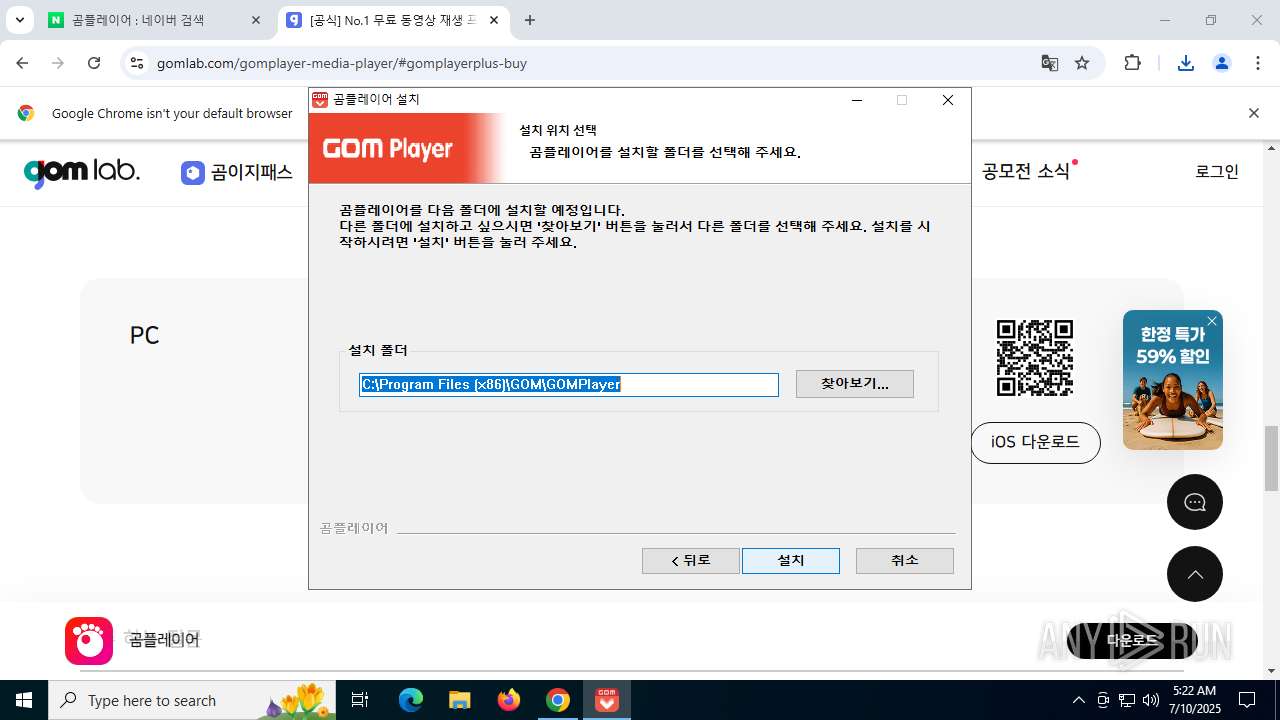The image size is (1280, 720).
Task: Click the network tray icon
Action: [x=1127, y=700]
